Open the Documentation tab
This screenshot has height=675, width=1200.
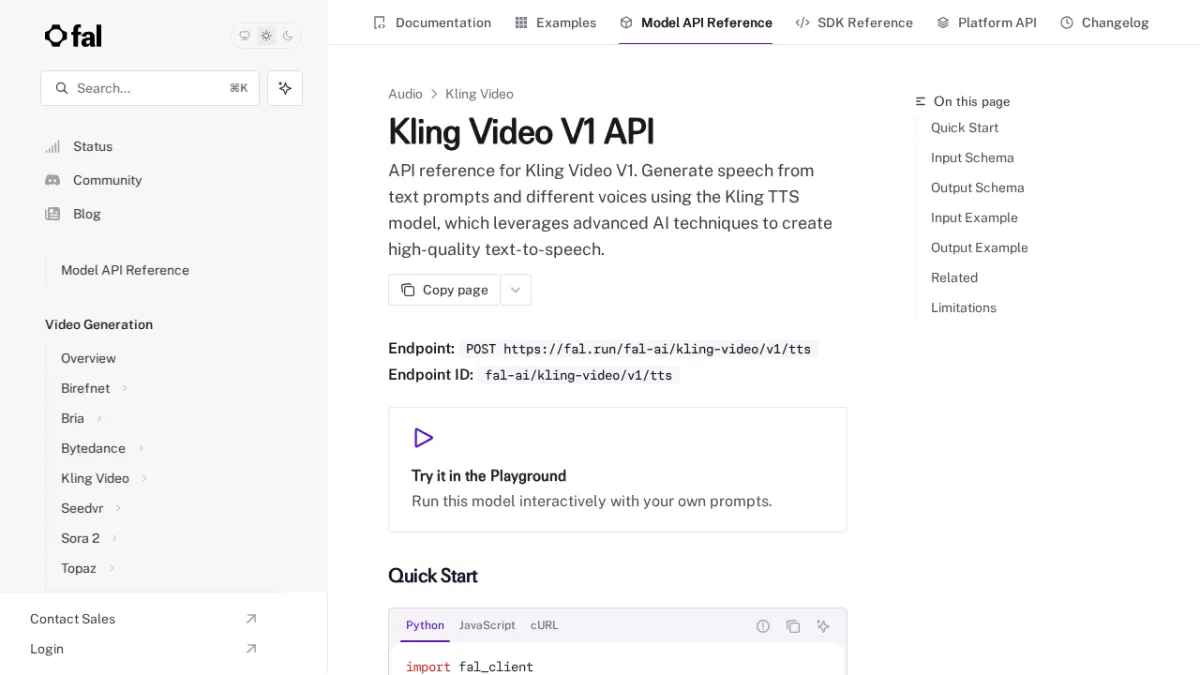pos(432,22)
